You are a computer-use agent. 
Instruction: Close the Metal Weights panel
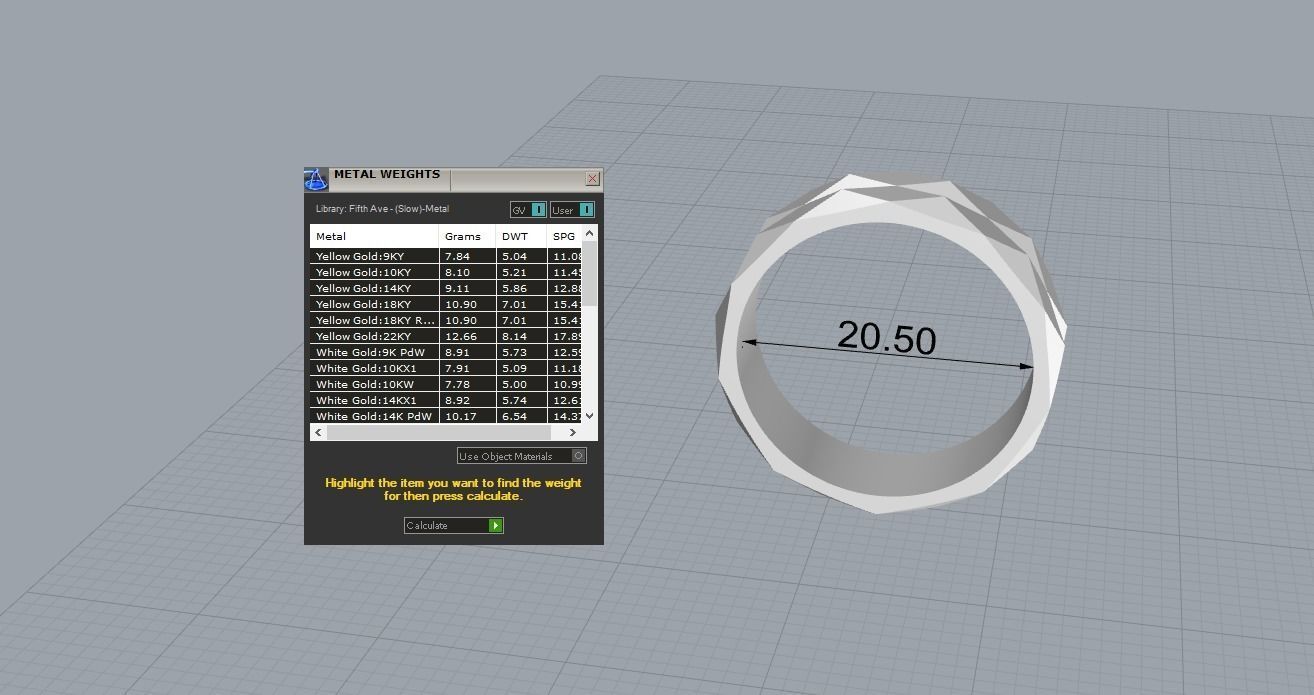592,178
